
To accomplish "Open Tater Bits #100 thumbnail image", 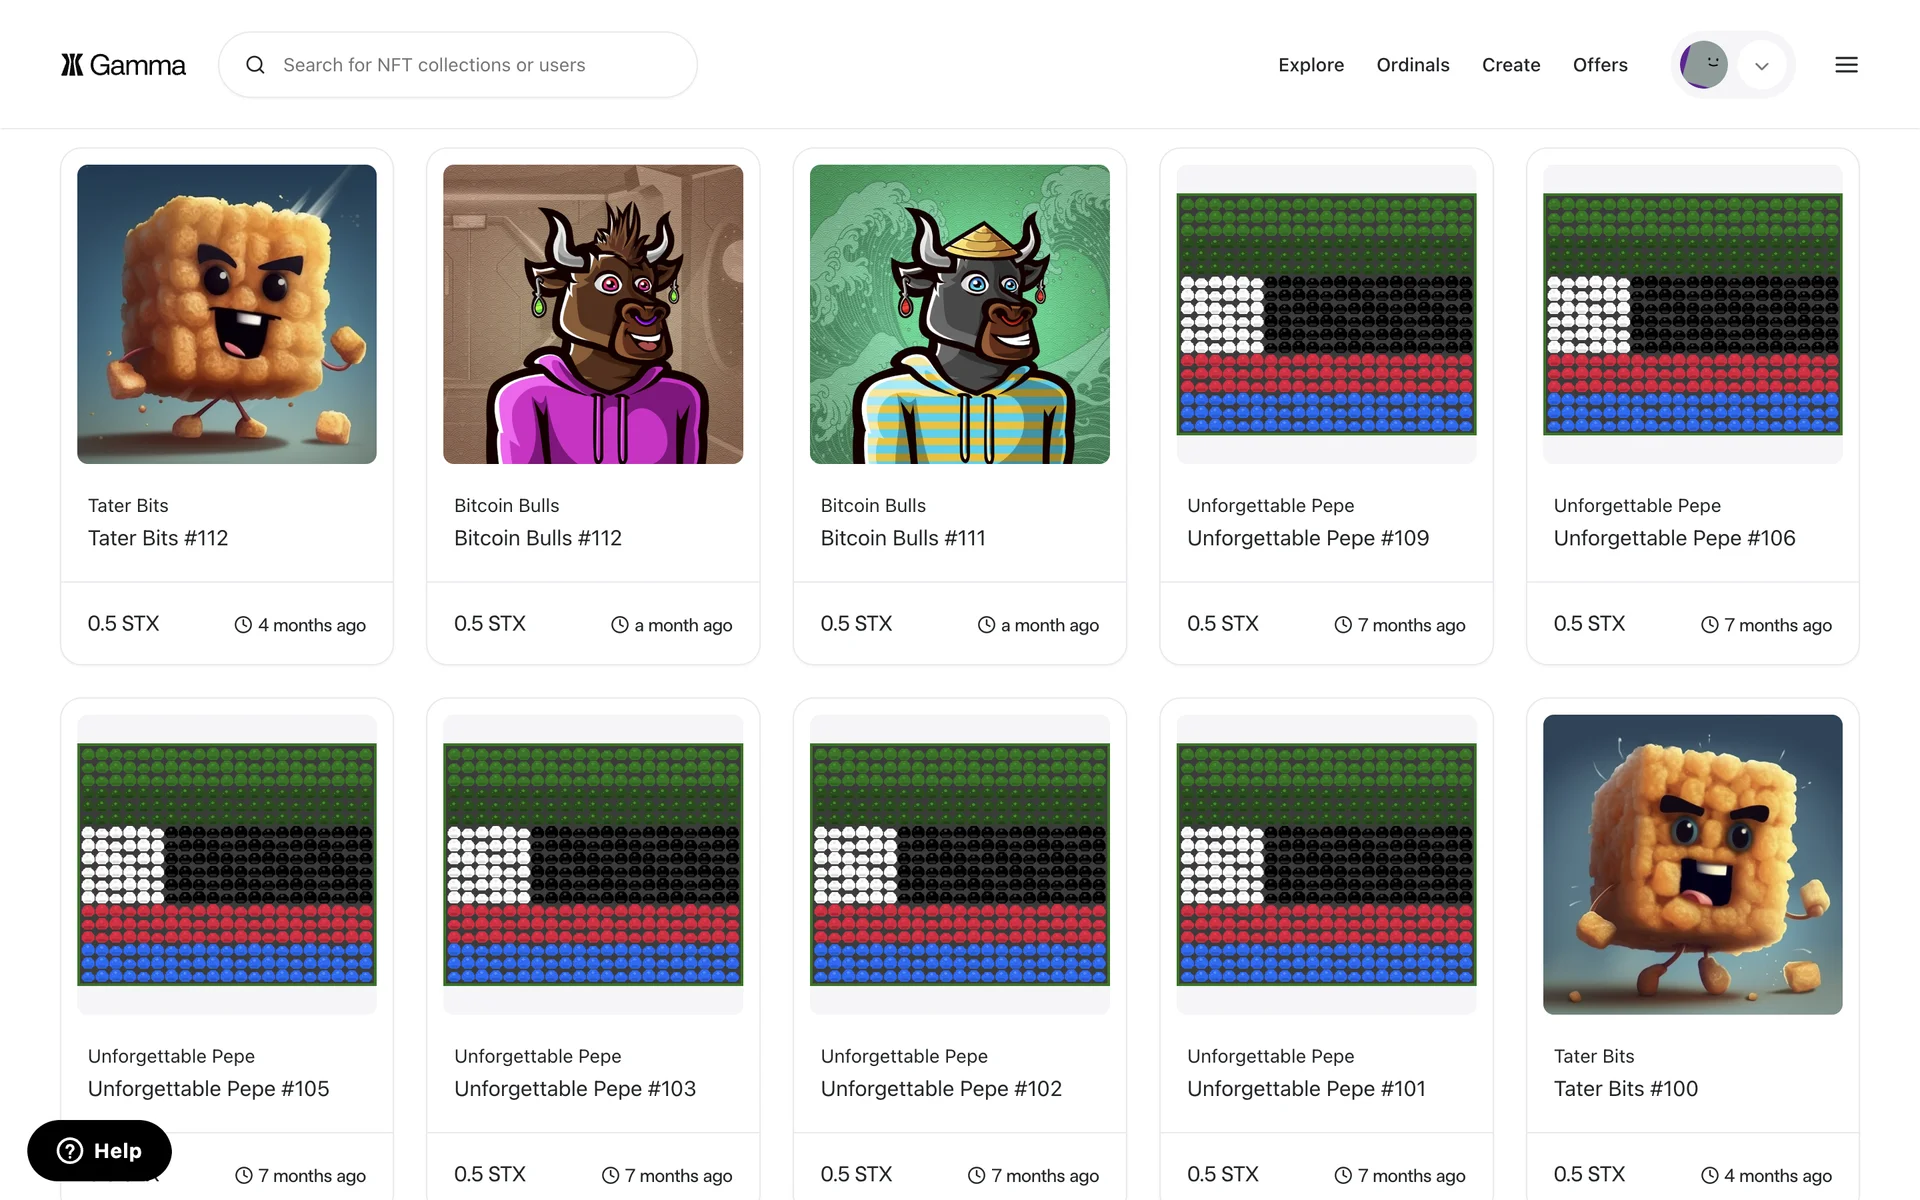I will coord(1692,864).
